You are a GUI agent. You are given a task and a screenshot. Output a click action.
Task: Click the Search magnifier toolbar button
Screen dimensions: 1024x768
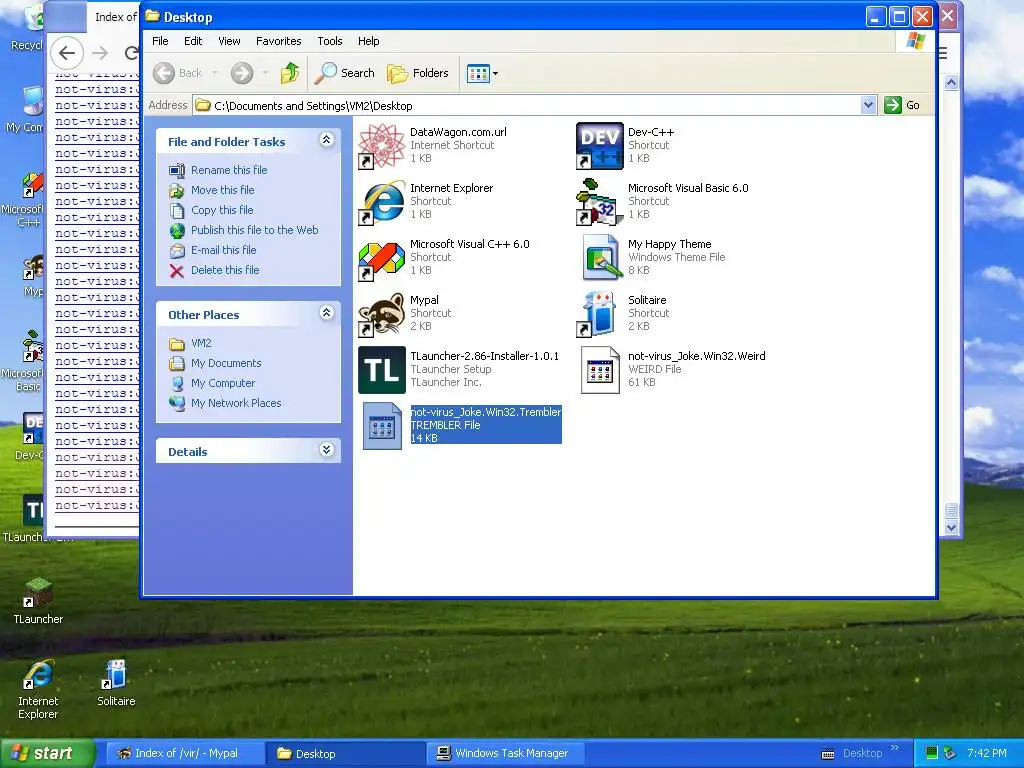pyautogui.click(x=344, y=73)
